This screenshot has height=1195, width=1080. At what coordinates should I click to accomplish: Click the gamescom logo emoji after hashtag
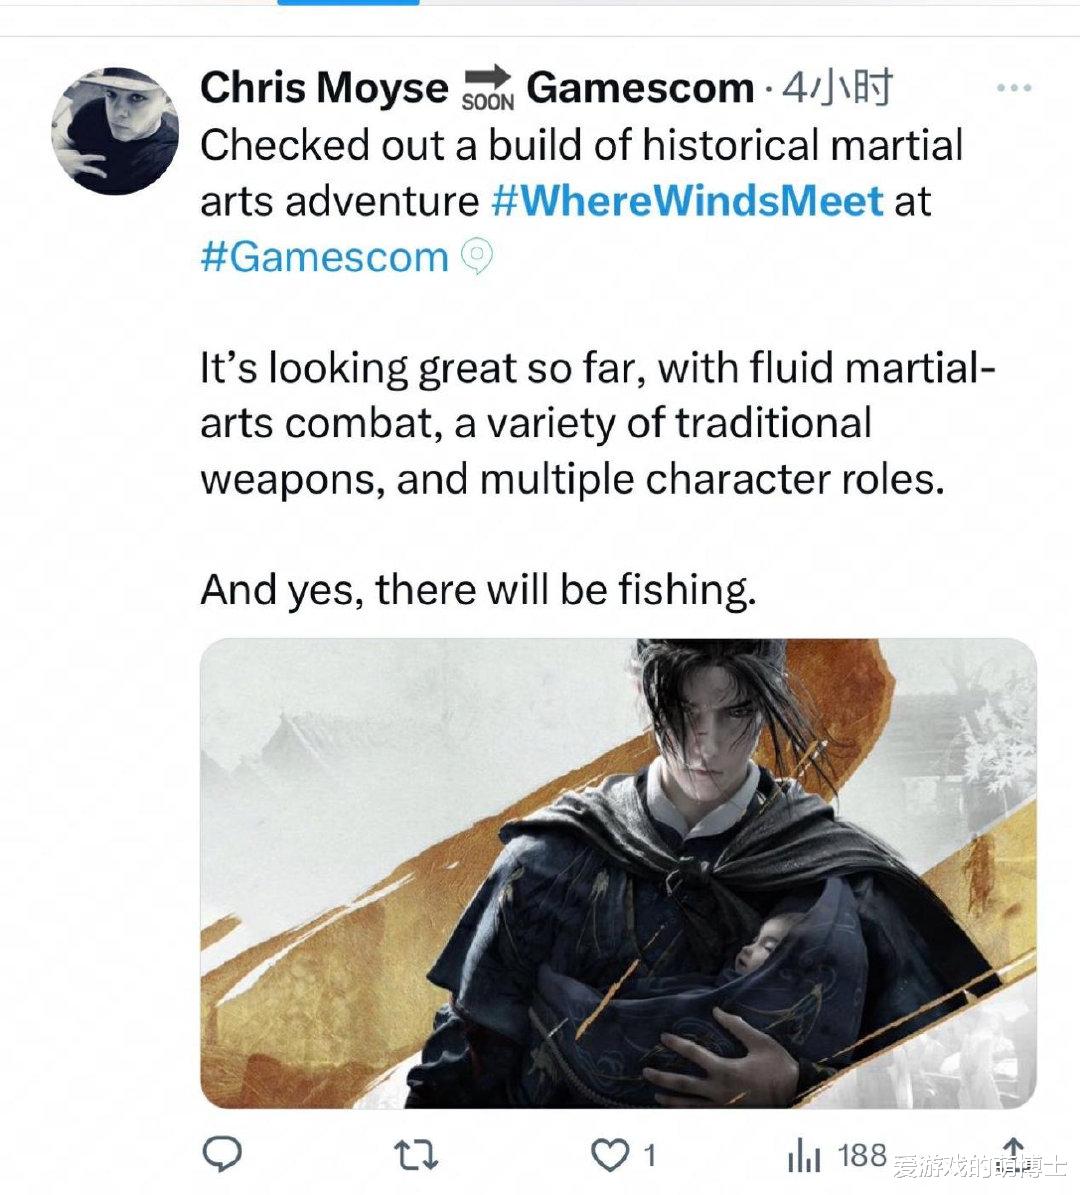(477, 257)
